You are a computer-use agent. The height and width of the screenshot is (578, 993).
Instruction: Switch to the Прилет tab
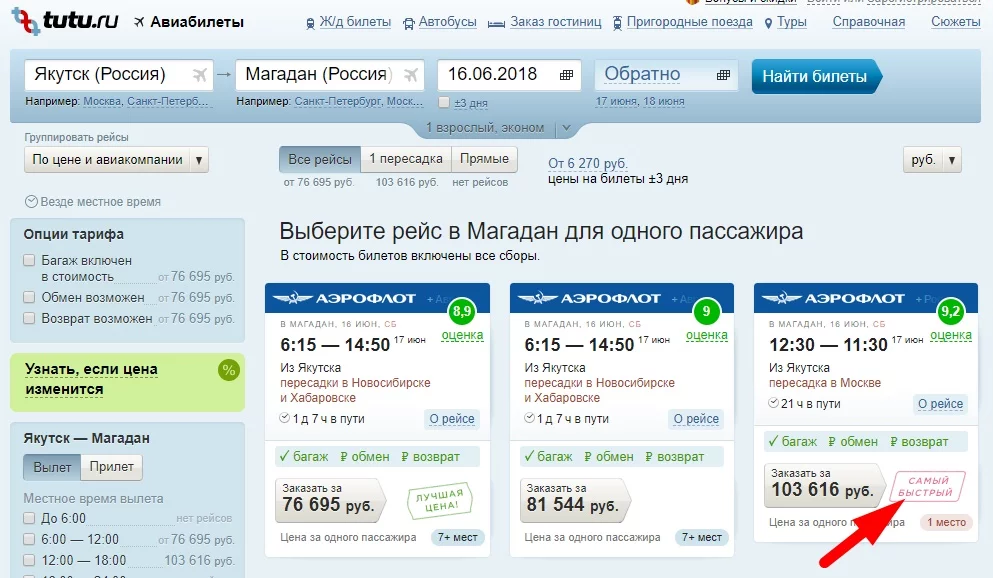[x=111, y=467]
